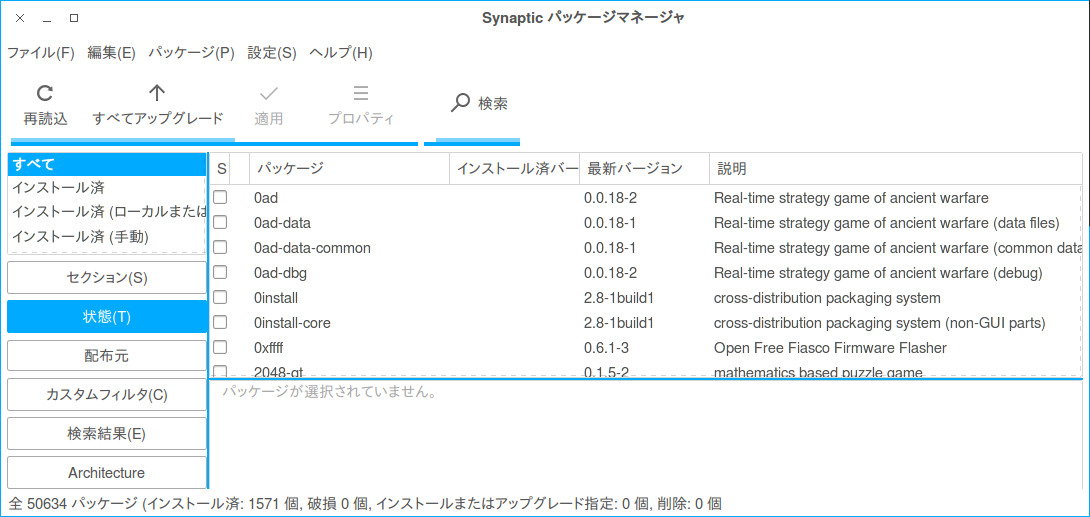This screenshot has width=1090, height=517.
Task: Switch to セクション(S) filter view
Action: [x=107, y=278]
